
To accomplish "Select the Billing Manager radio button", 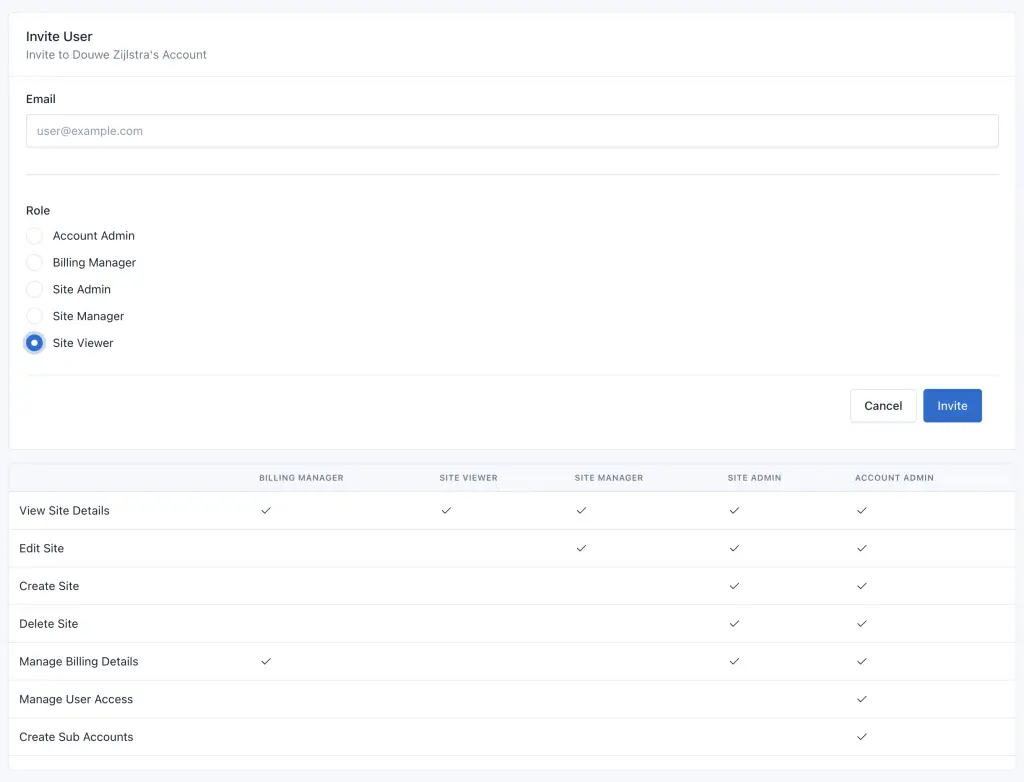I will click(35, 263).
